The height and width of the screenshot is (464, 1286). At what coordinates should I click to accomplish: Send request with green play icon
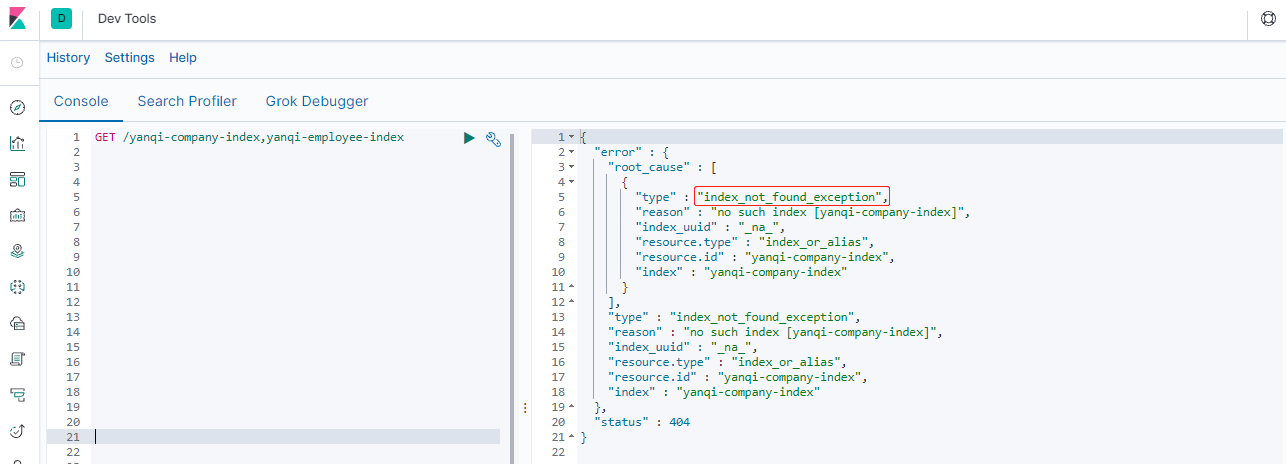[469, 138]
